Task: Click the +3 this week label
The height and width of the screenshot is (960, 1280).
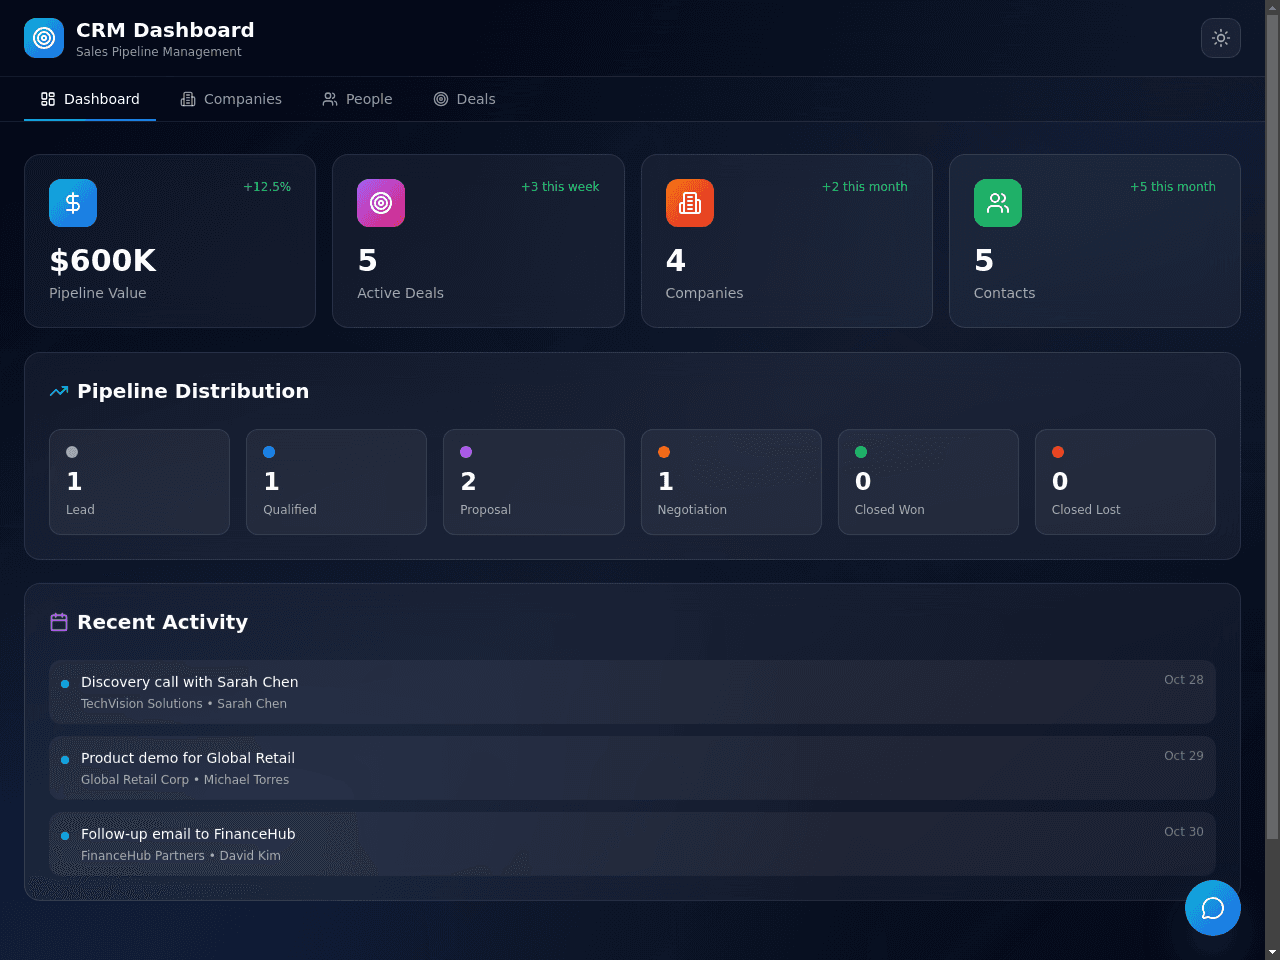Action: point(560,187)
